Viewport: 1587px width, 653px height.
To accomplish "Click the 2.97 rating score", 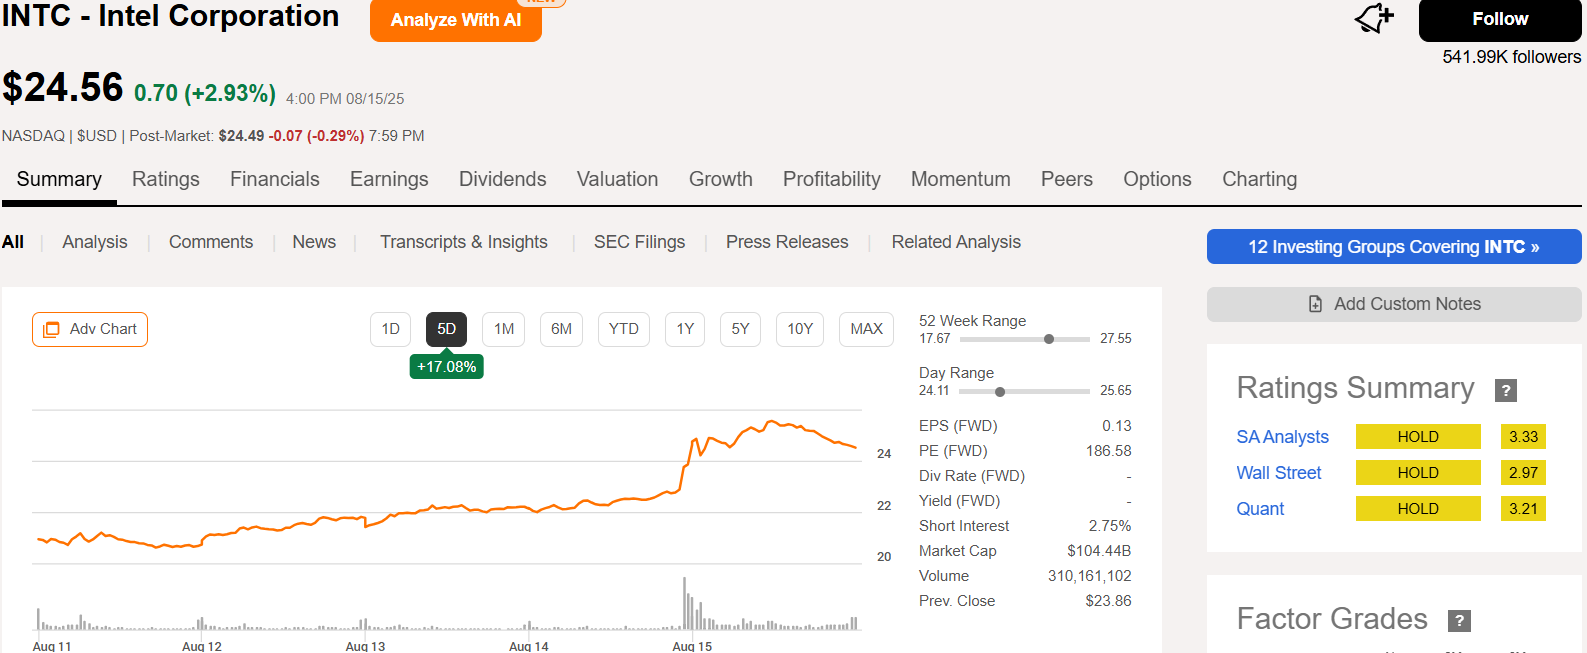I will (1523, 473).
